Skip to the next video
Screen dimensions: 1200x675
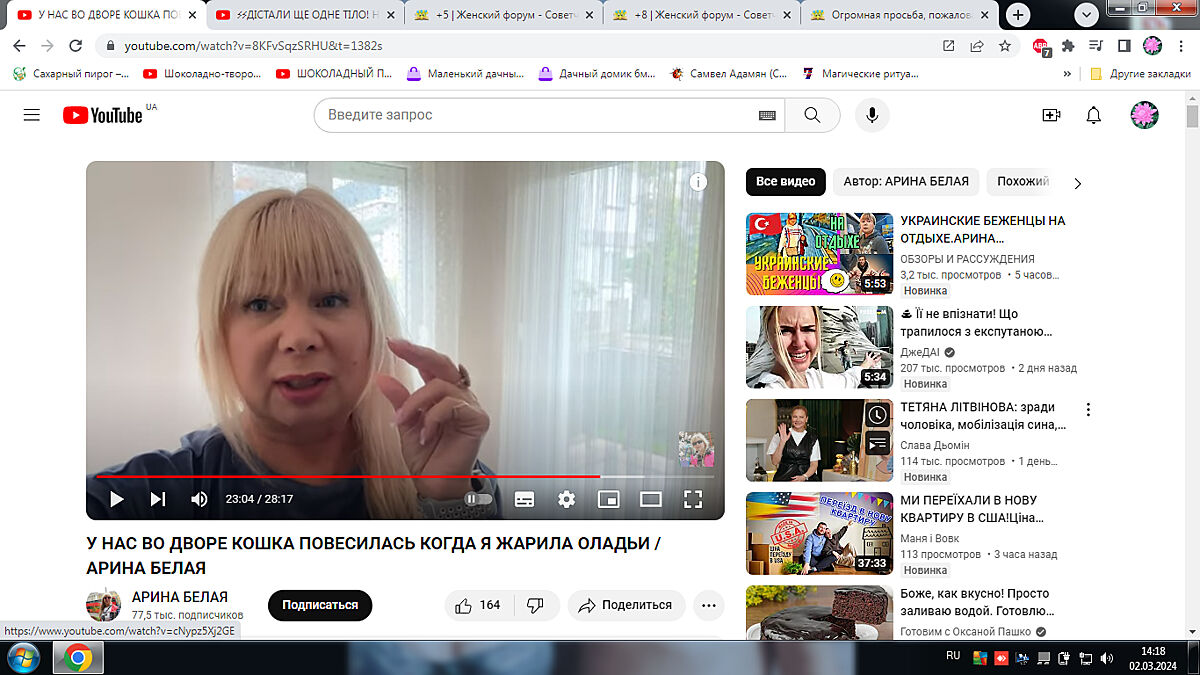158,499
